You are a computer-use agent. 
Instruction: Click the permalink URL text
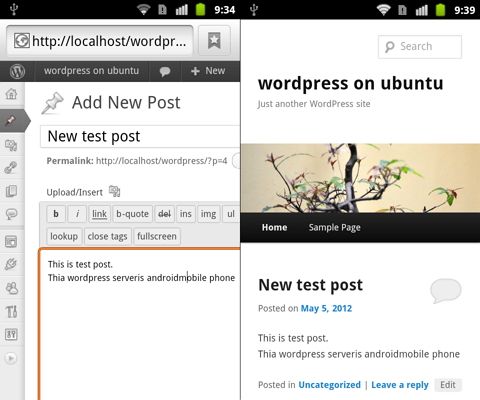(162, 161)
